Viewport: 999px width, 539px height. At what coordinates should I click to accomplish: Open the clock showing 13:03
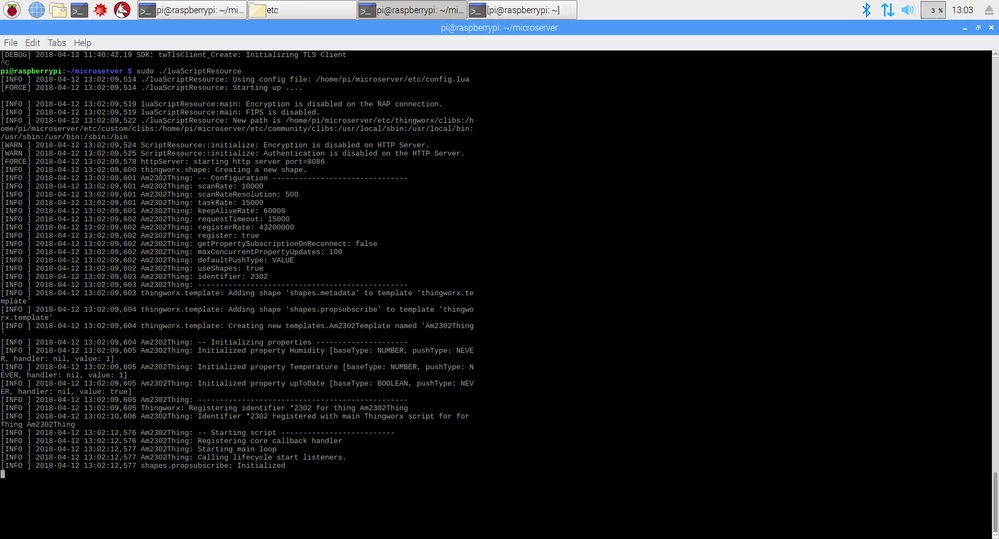pos(962,10)
